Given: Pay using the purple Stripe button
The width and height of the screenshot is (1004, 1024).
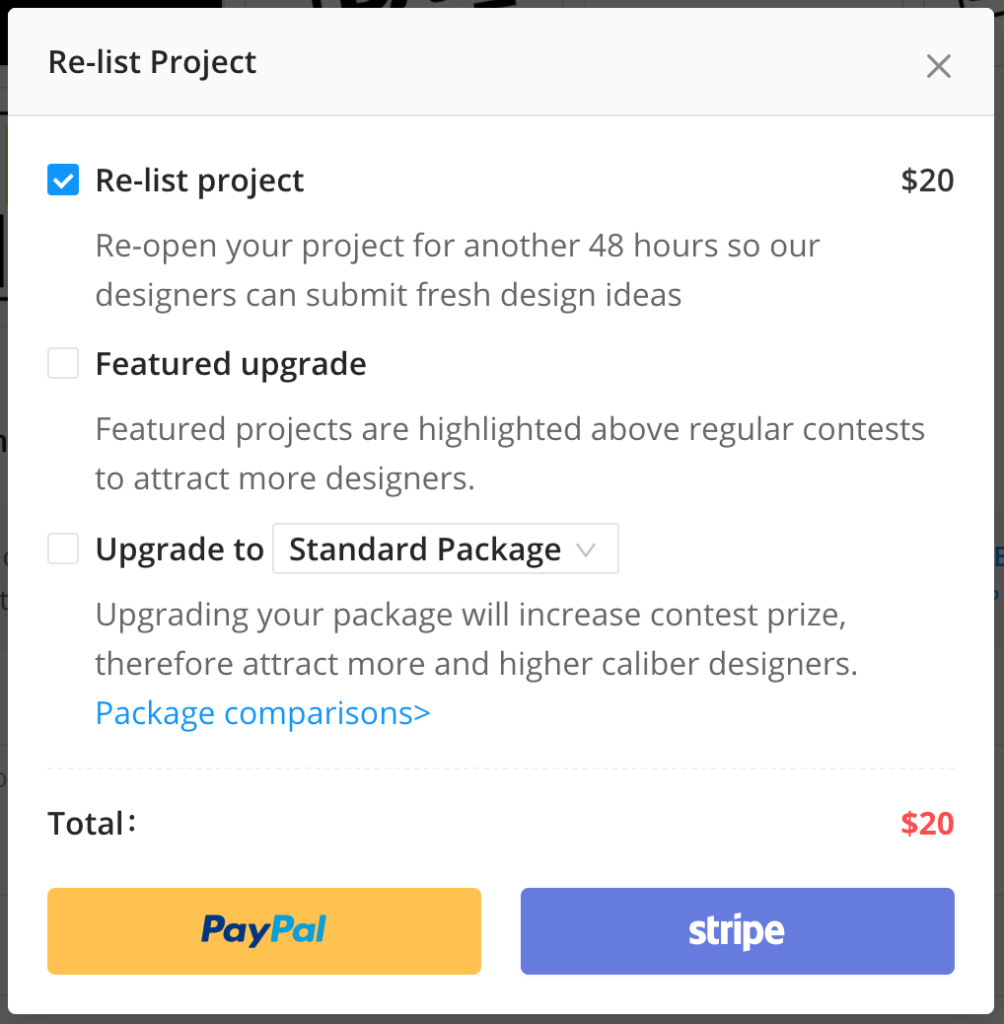Looking at the screenshot, I should [x=737, y=931].
